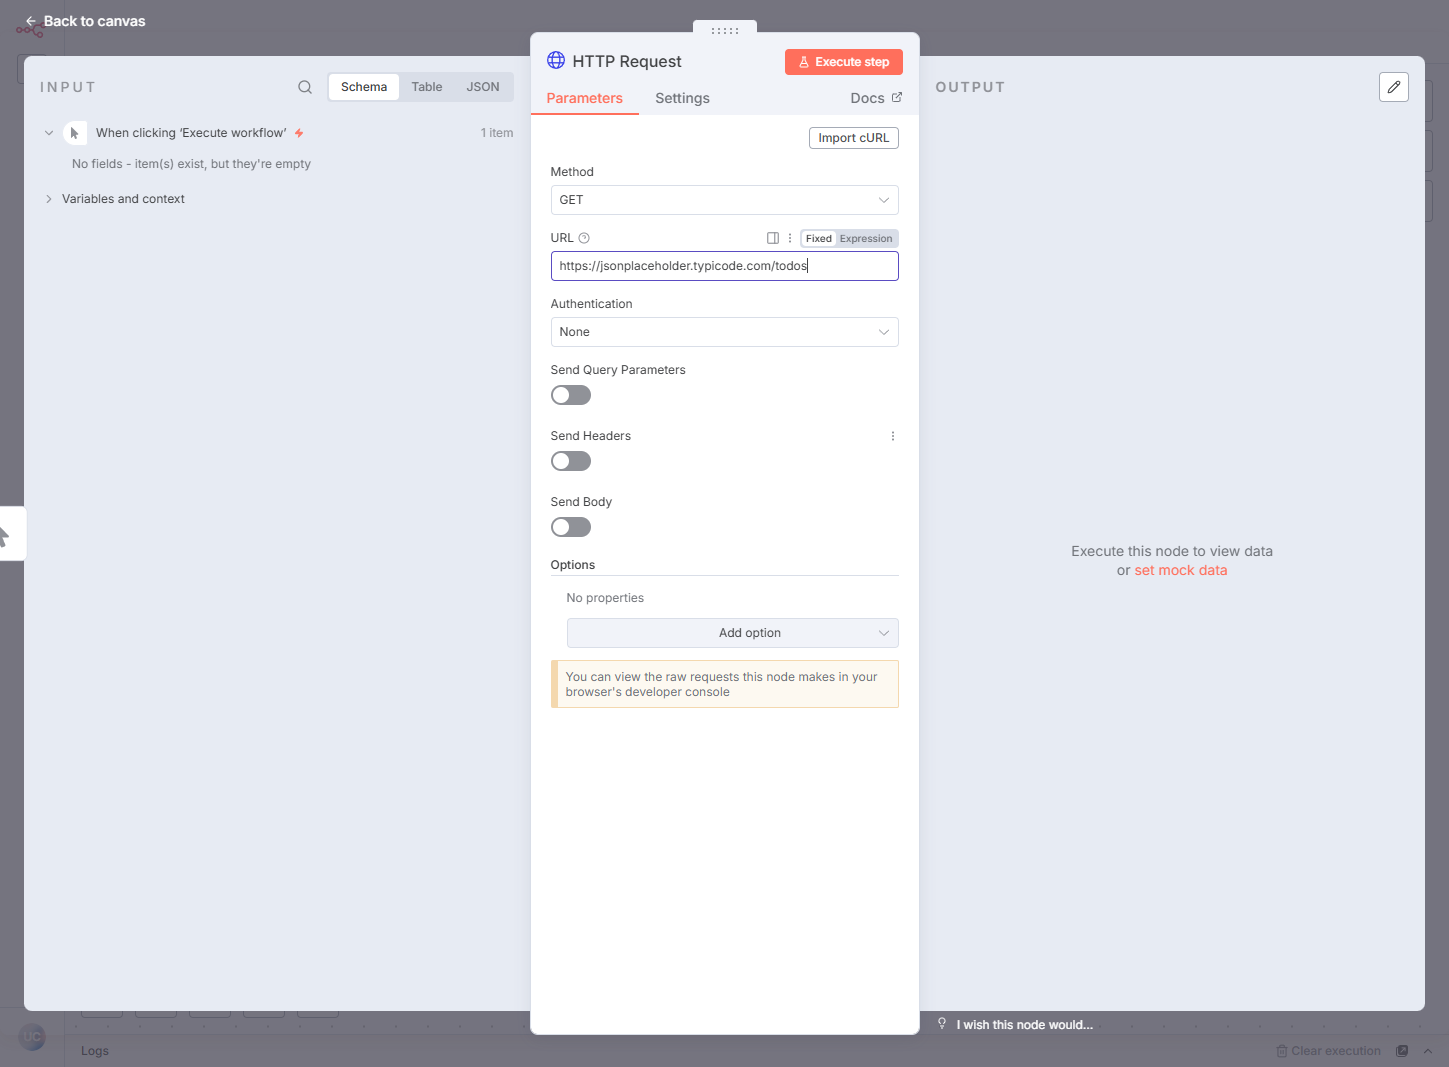Viewport: 1449px width, 1067px height.
Task: Open the Add option dropdown
Action: pos(733,633)
